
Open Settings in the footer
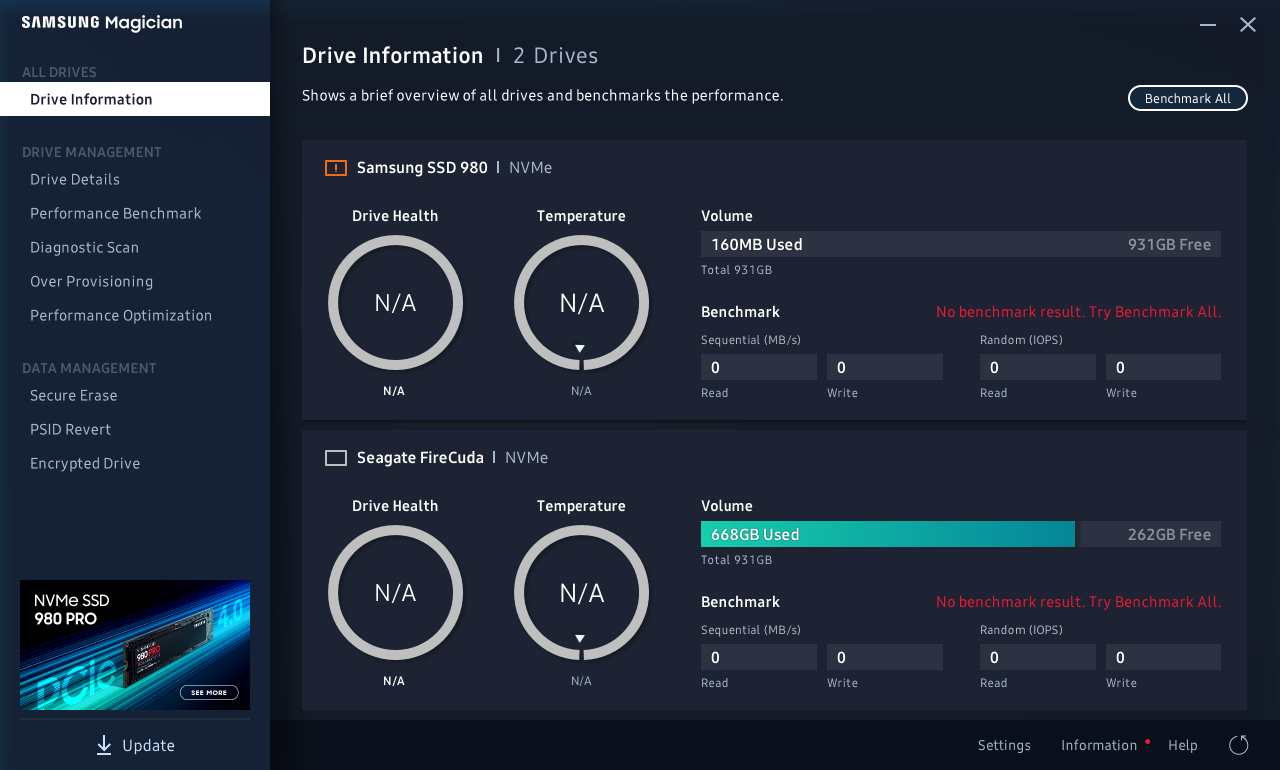[x=1004, y=745]
